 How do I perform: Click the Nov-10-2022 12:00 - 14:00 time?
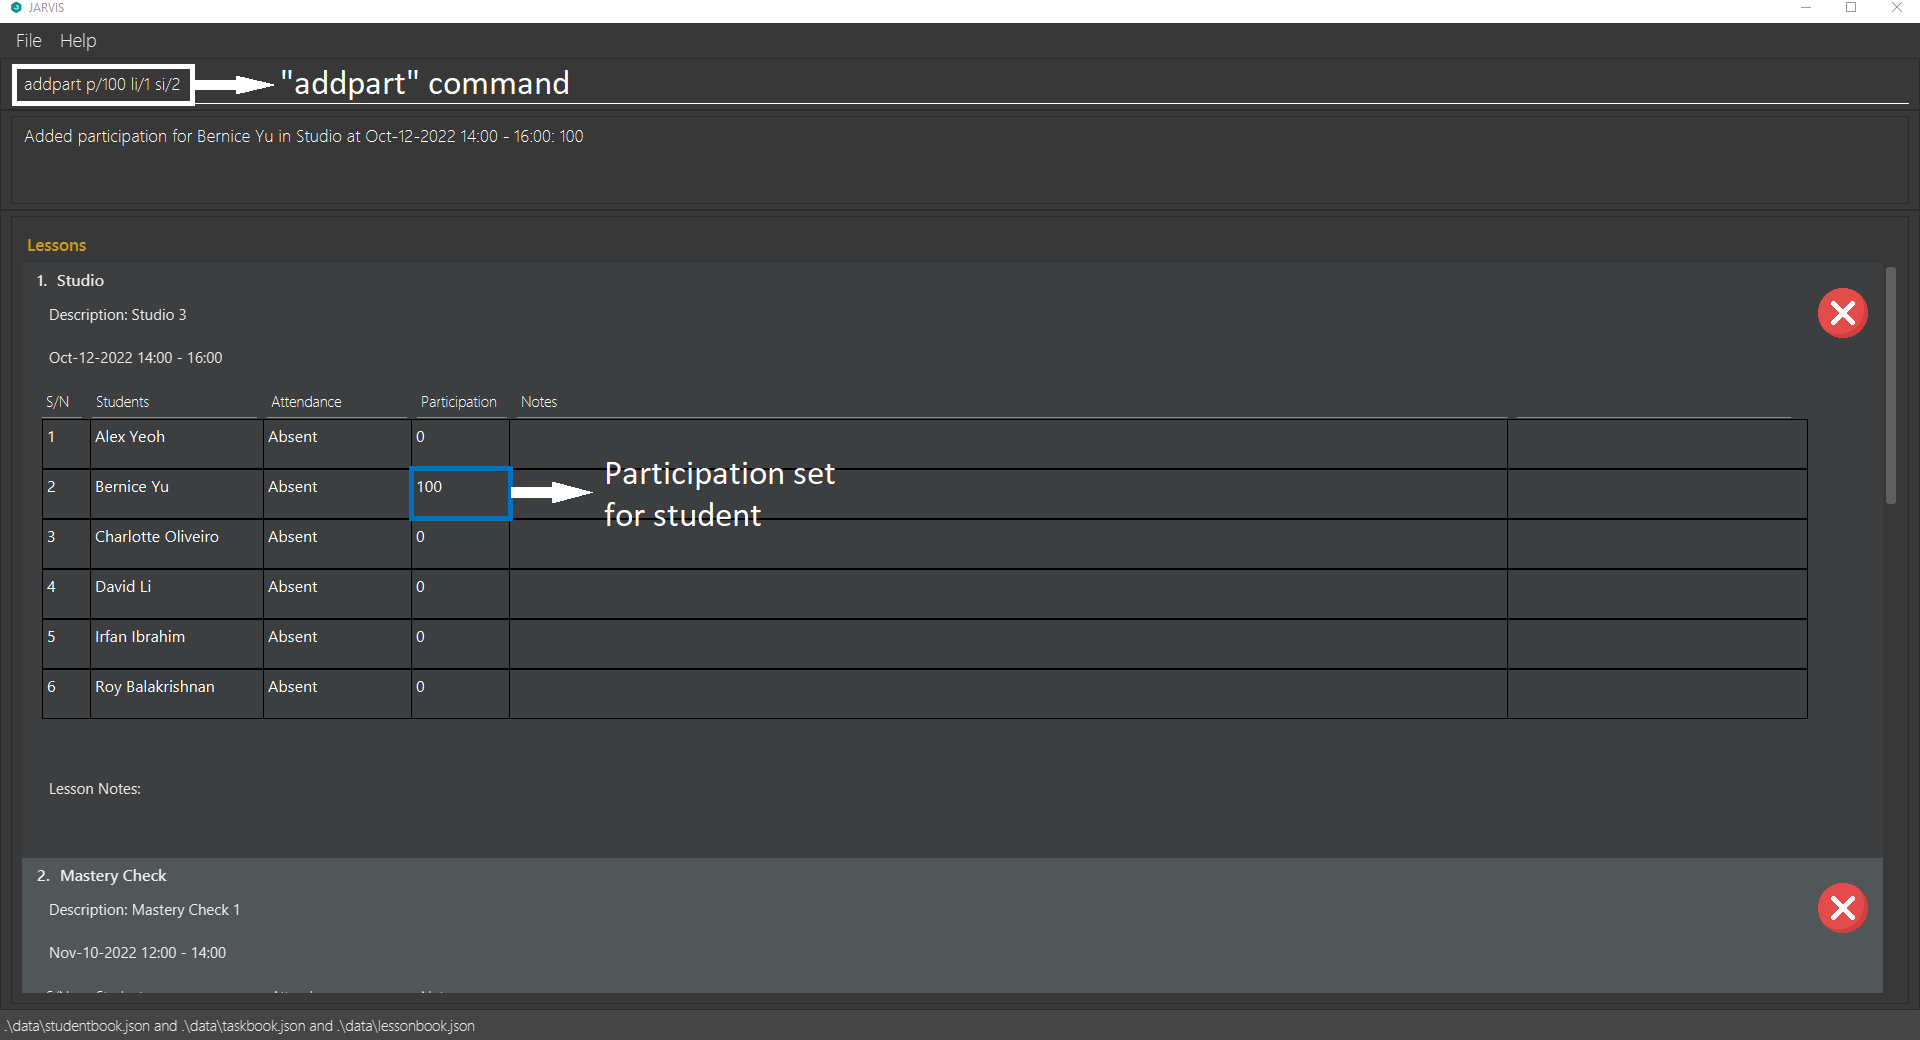(138, 953)
